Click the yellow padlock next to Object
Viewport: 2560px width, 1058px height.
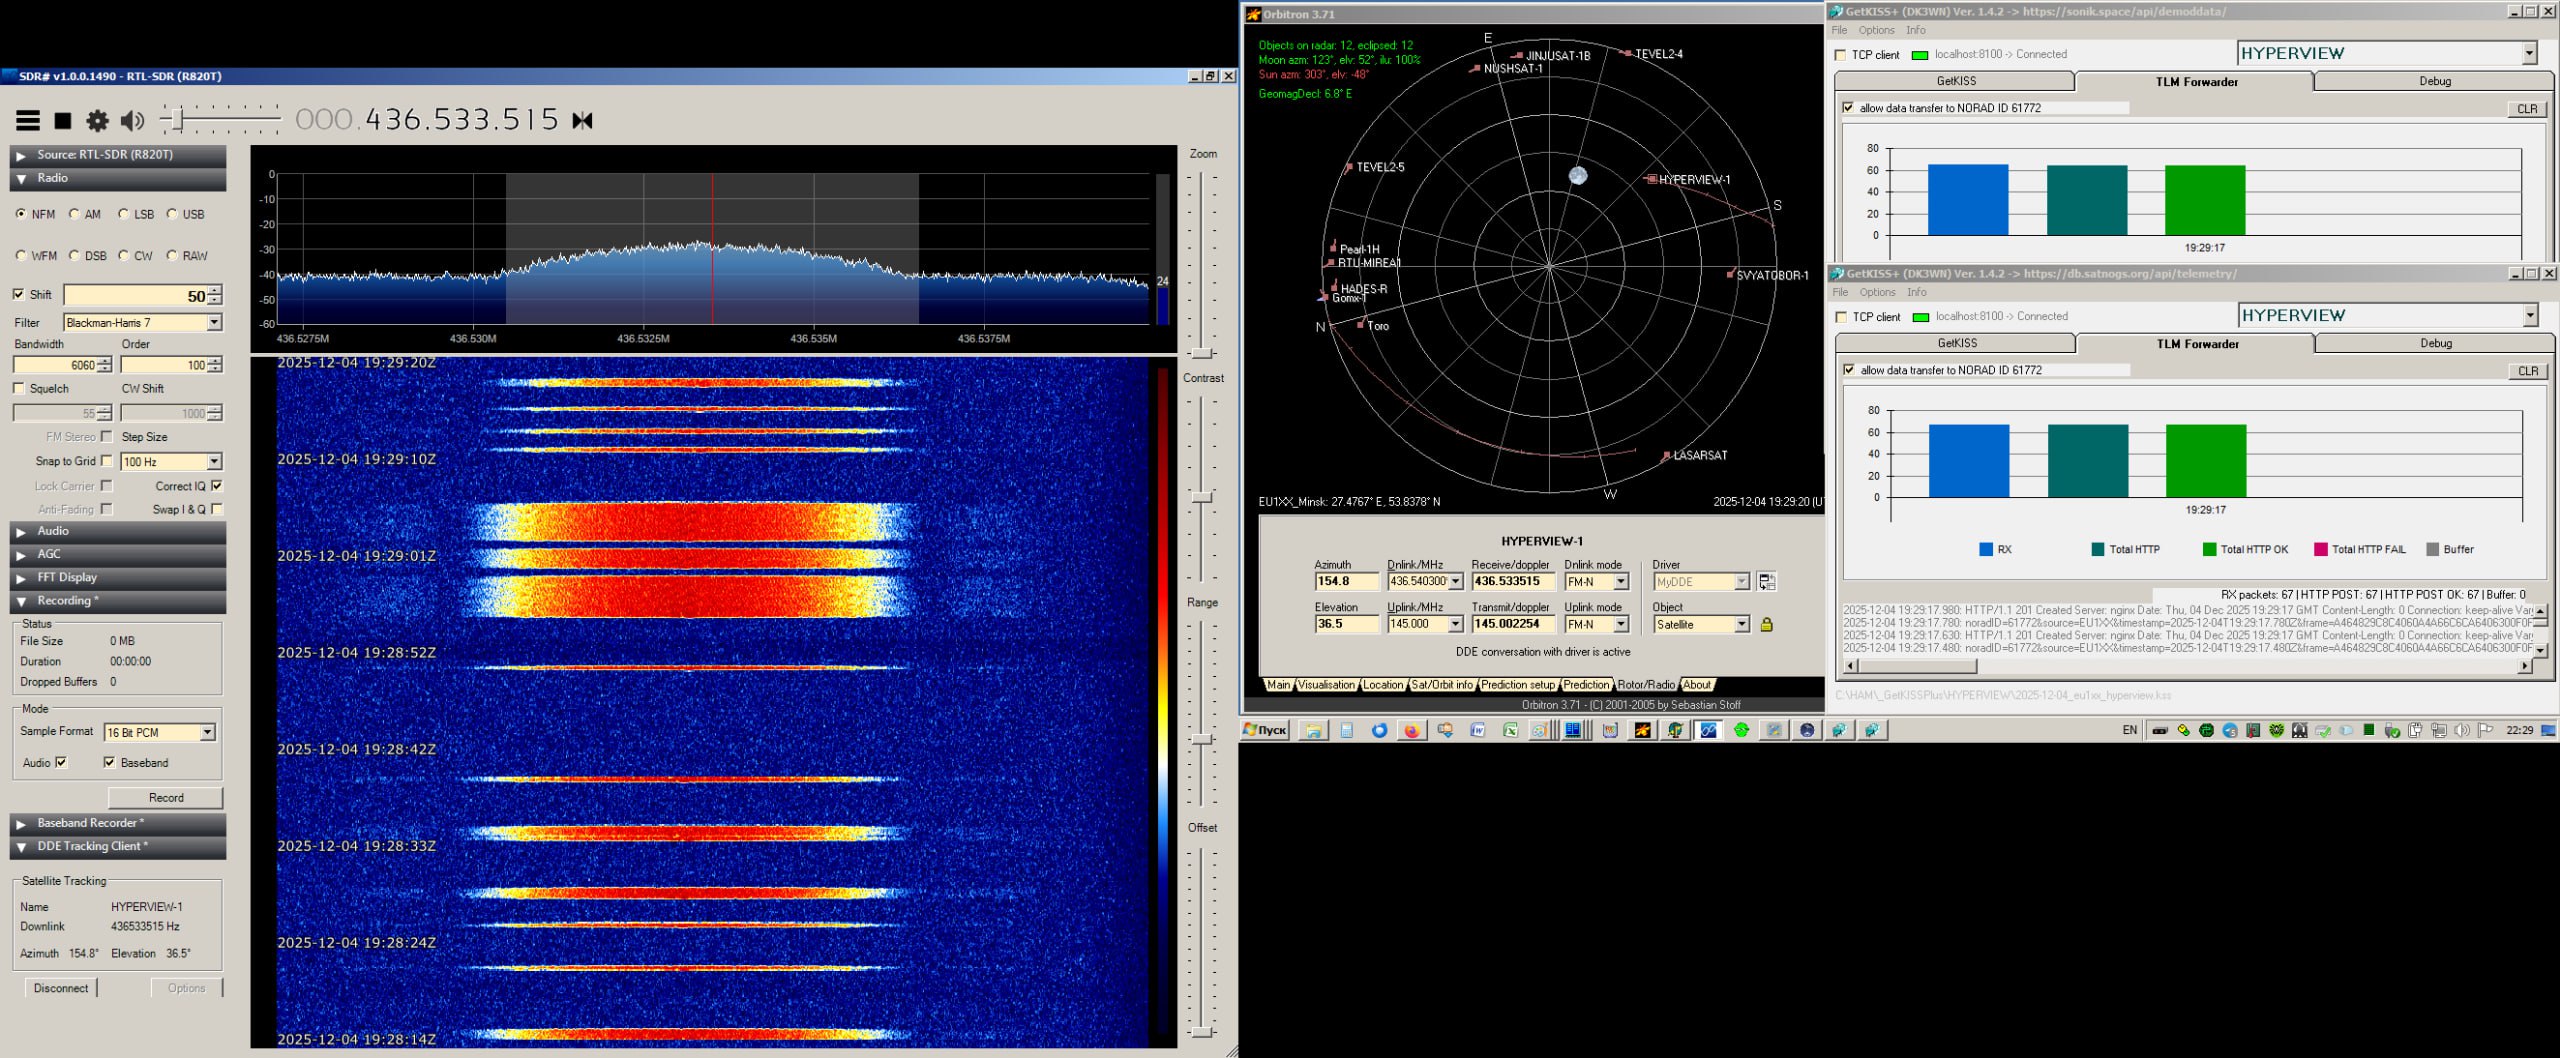pyautogui.click(x=1767, y=625)
